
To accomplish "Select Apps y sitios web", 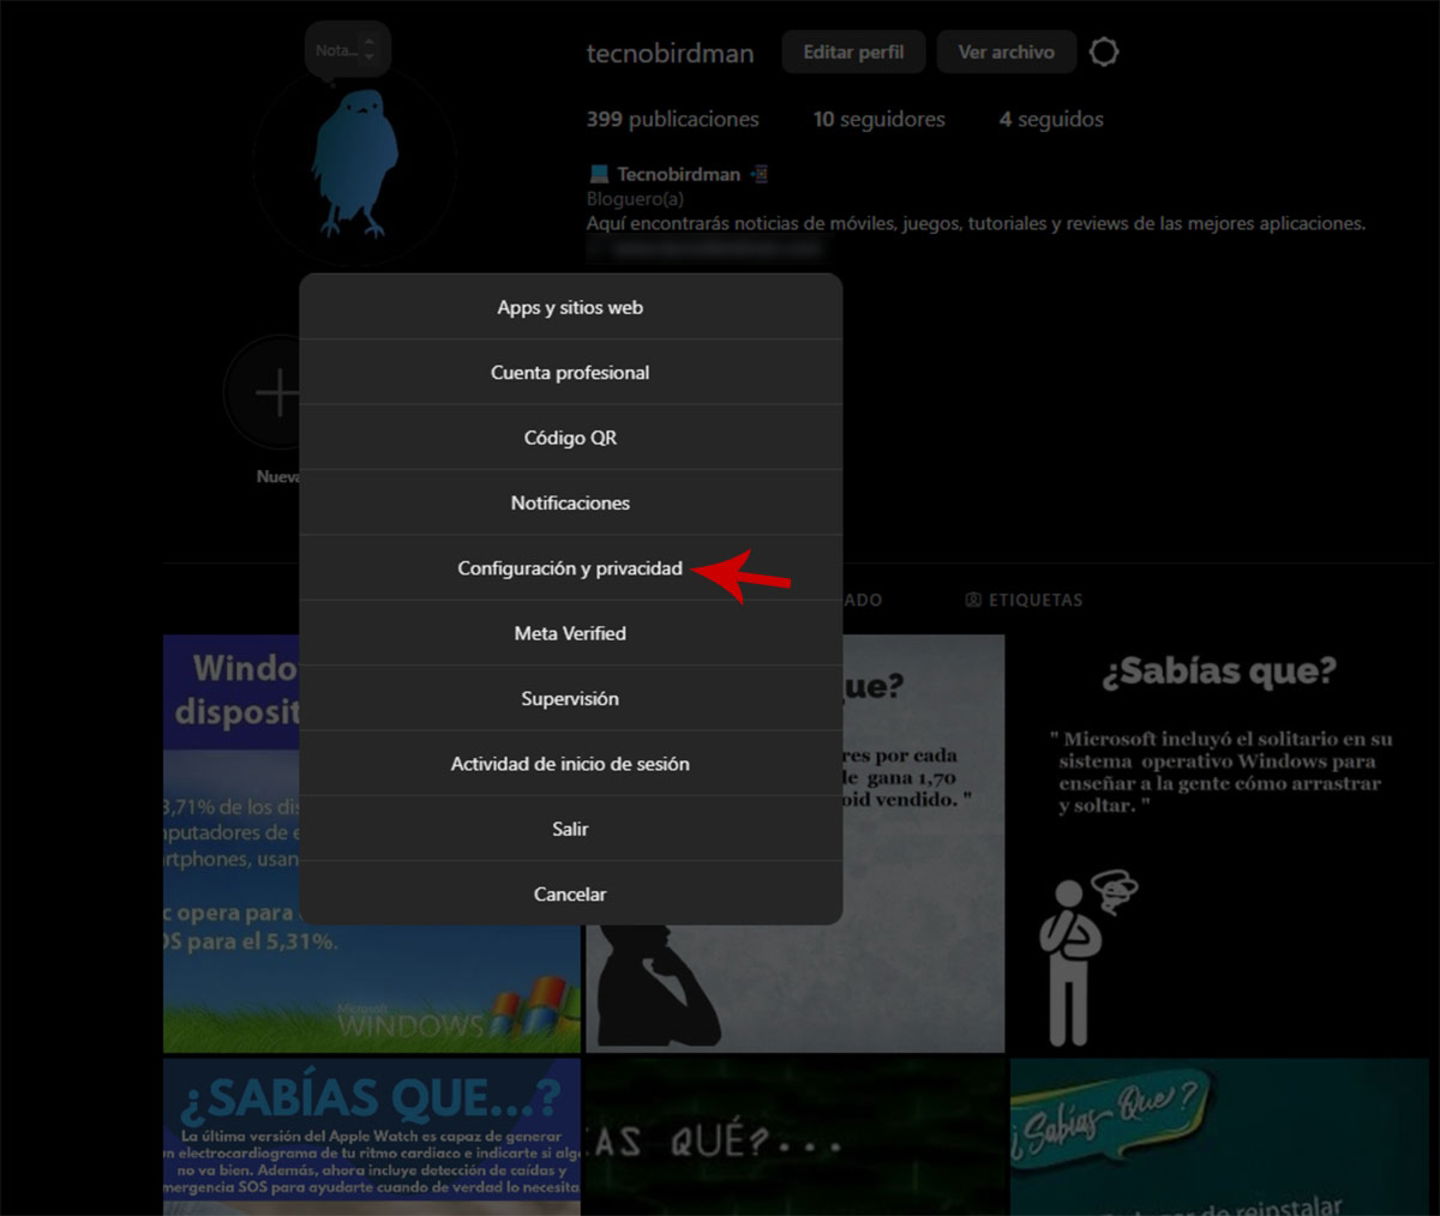I will [x=570, y=307].
